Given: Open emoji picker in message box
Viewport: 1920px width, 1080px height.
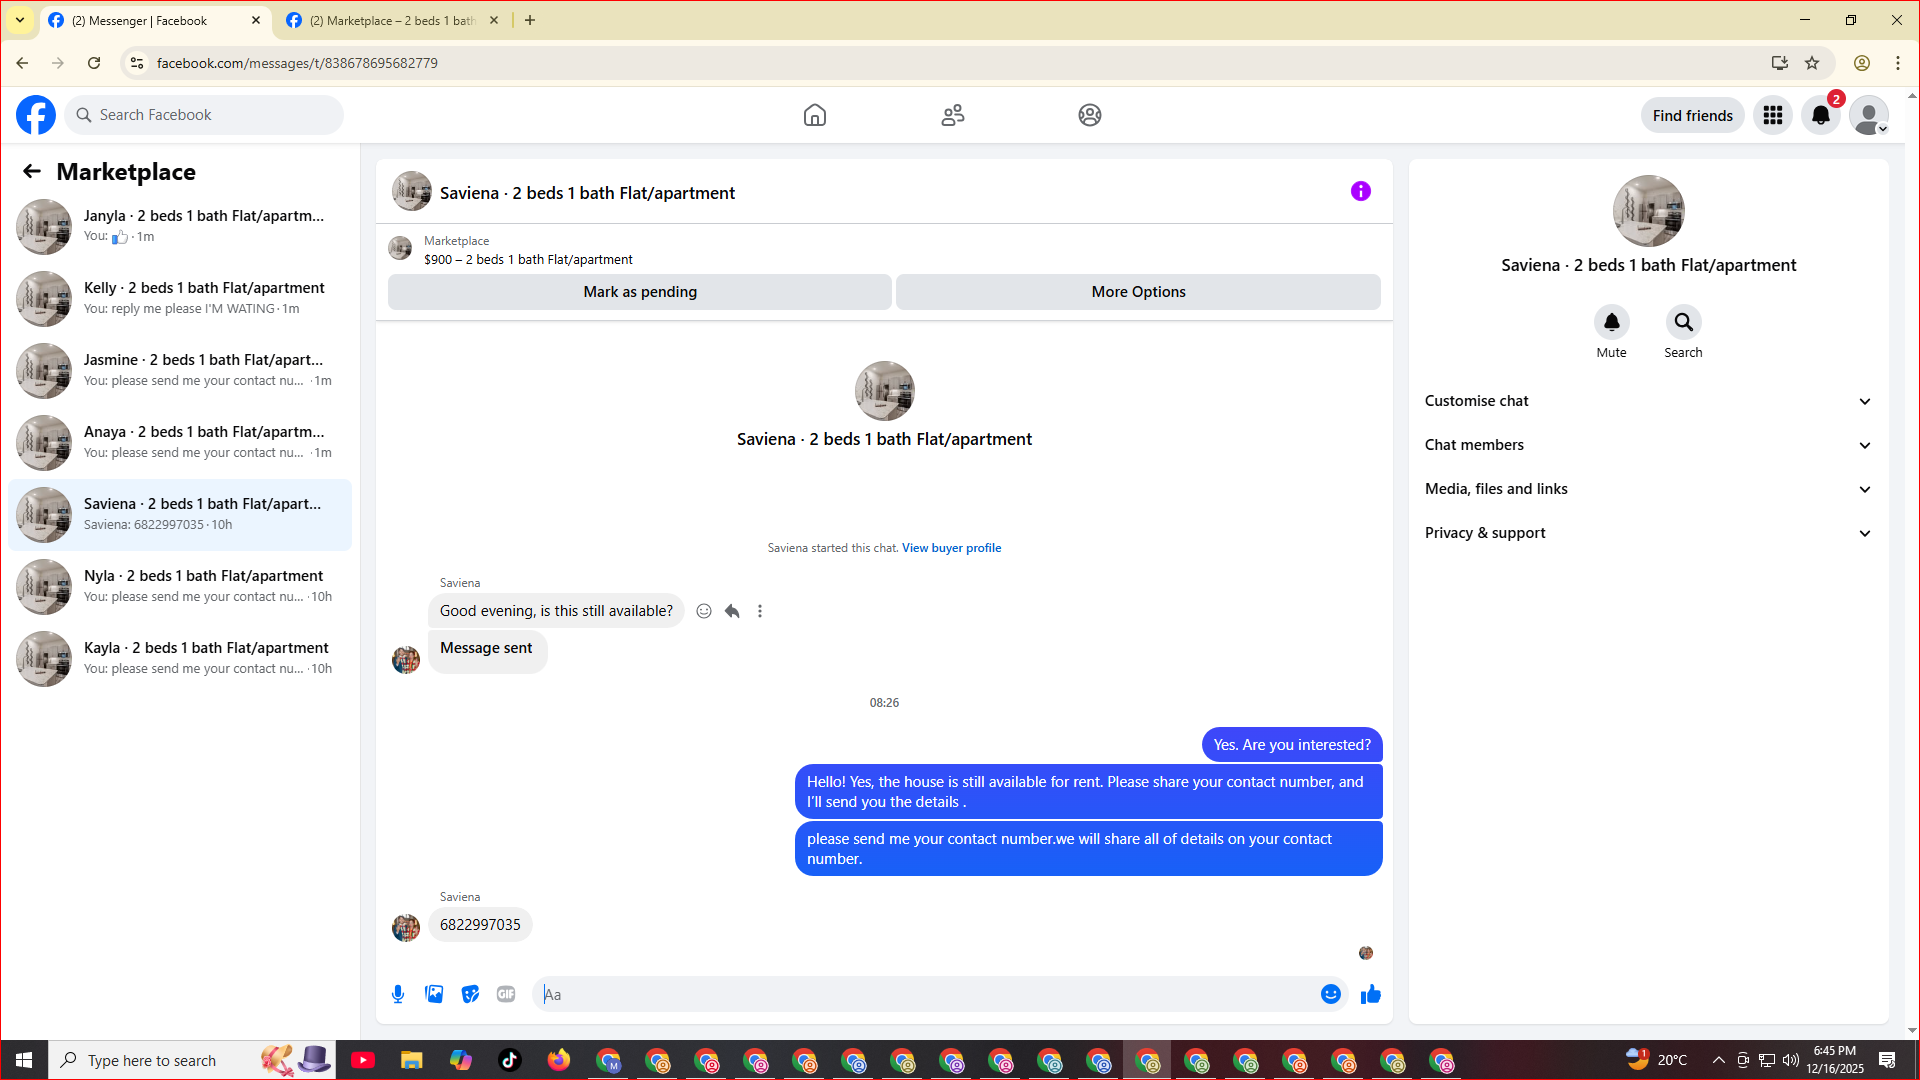Looking at the screenshot, I should [x=1331, y=994].
